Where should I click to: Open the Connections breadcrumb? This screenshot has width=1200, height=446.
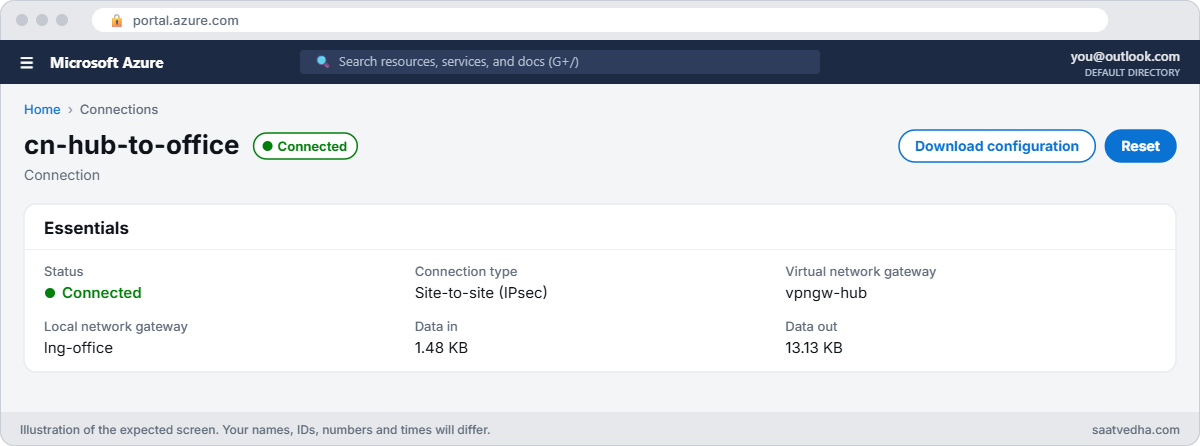point(119,110)
